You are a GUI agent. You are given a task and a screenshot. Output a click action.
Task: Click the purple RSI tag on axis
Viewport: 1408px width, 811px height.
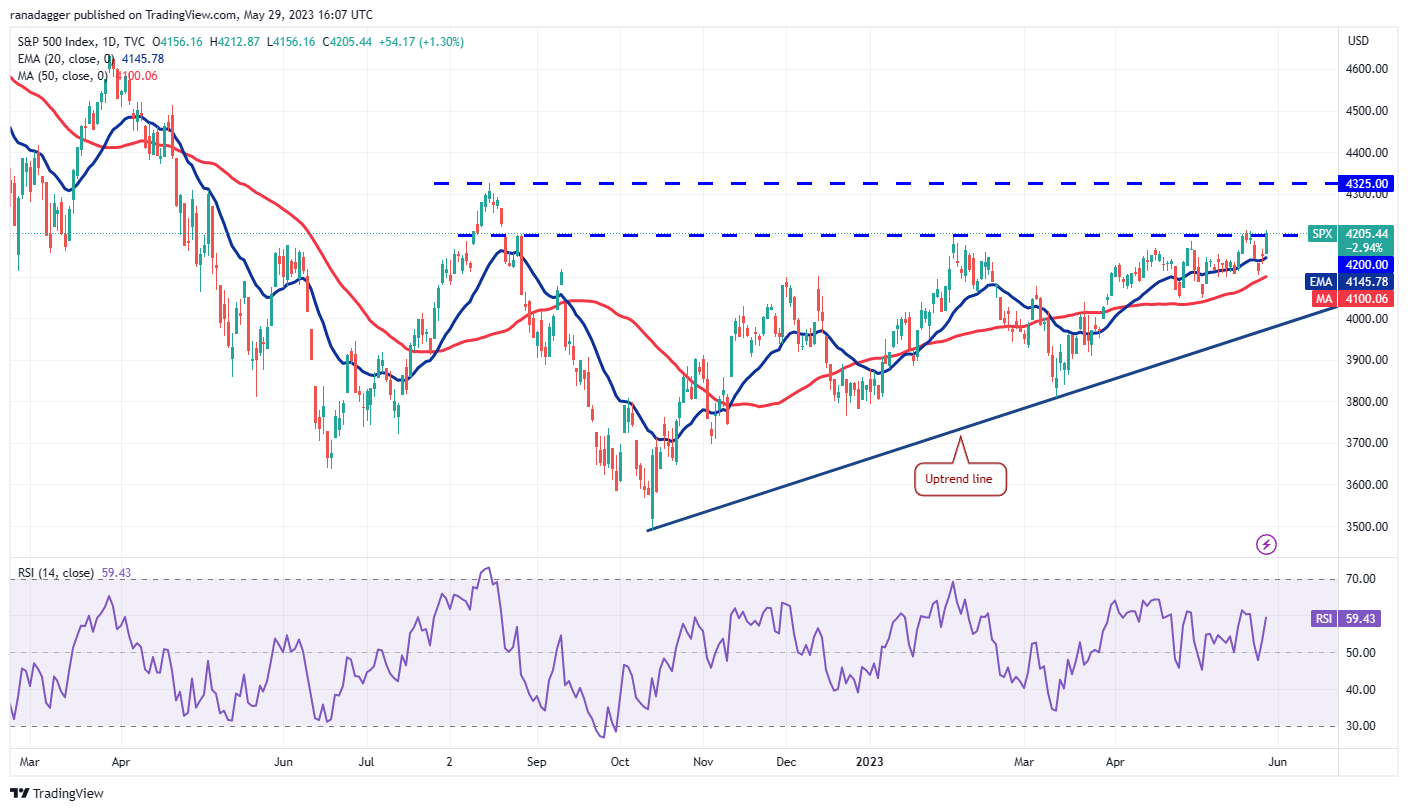1322,619
